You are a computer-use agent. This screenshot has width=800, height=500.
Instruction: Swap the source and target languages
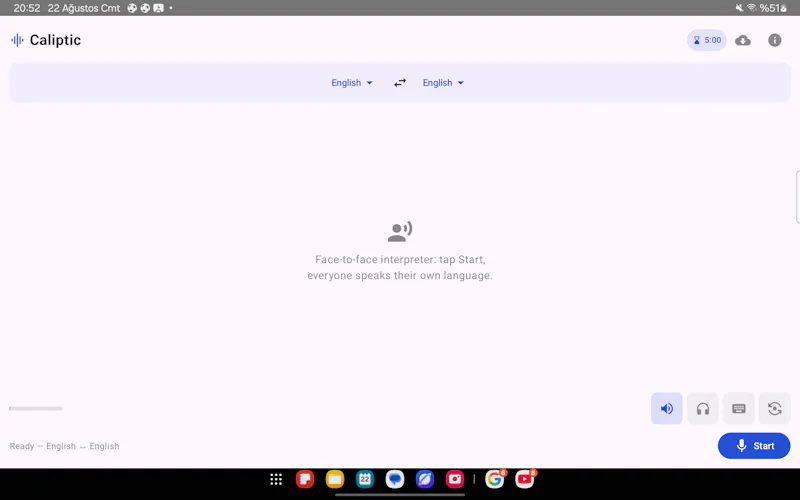point(400,83)
